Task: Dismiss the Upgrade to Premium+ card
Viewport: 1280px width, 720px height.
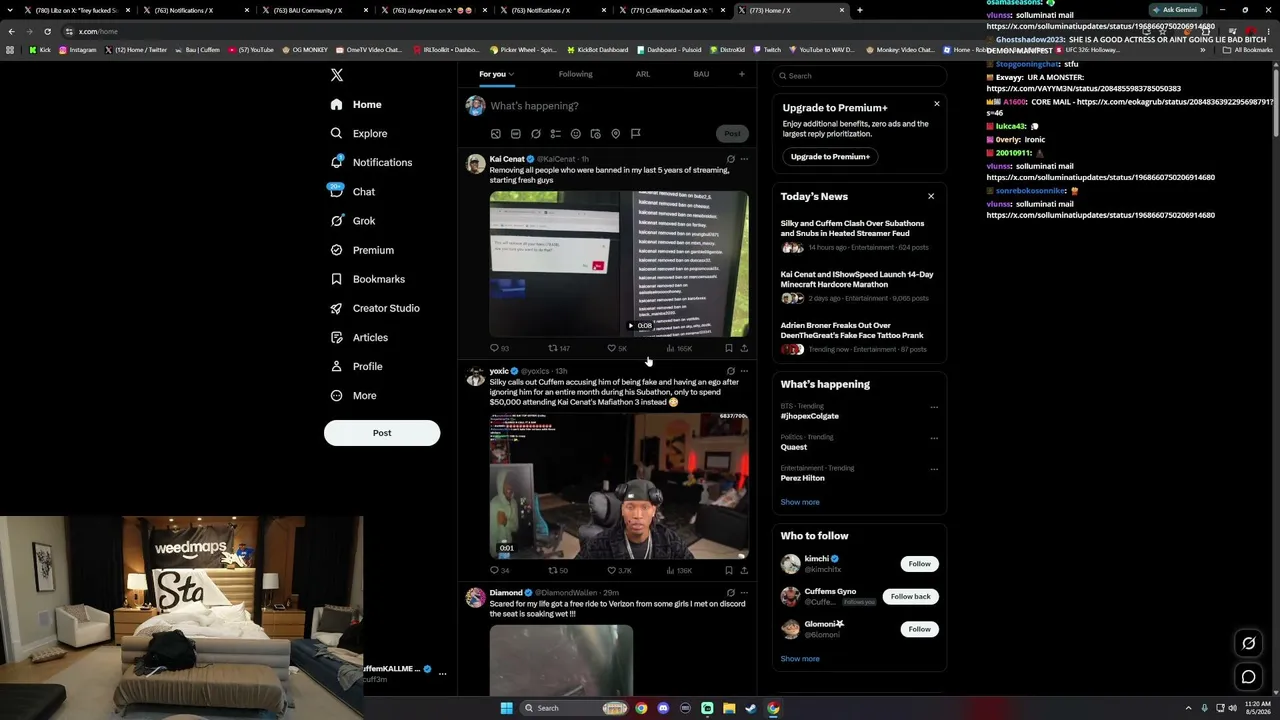Action: point(936,104)
